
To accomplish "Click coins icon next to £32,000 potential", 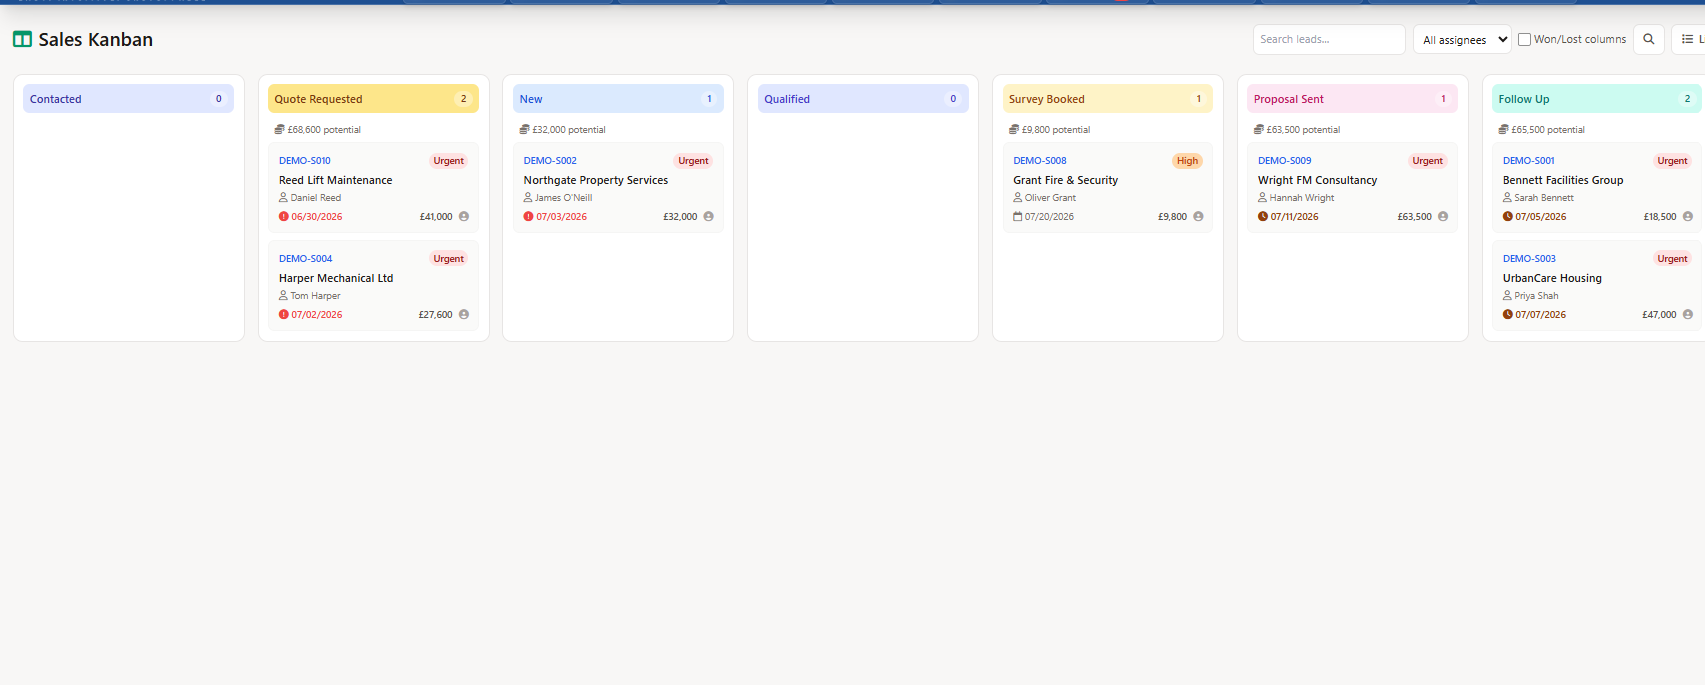I will coord(525,129).
